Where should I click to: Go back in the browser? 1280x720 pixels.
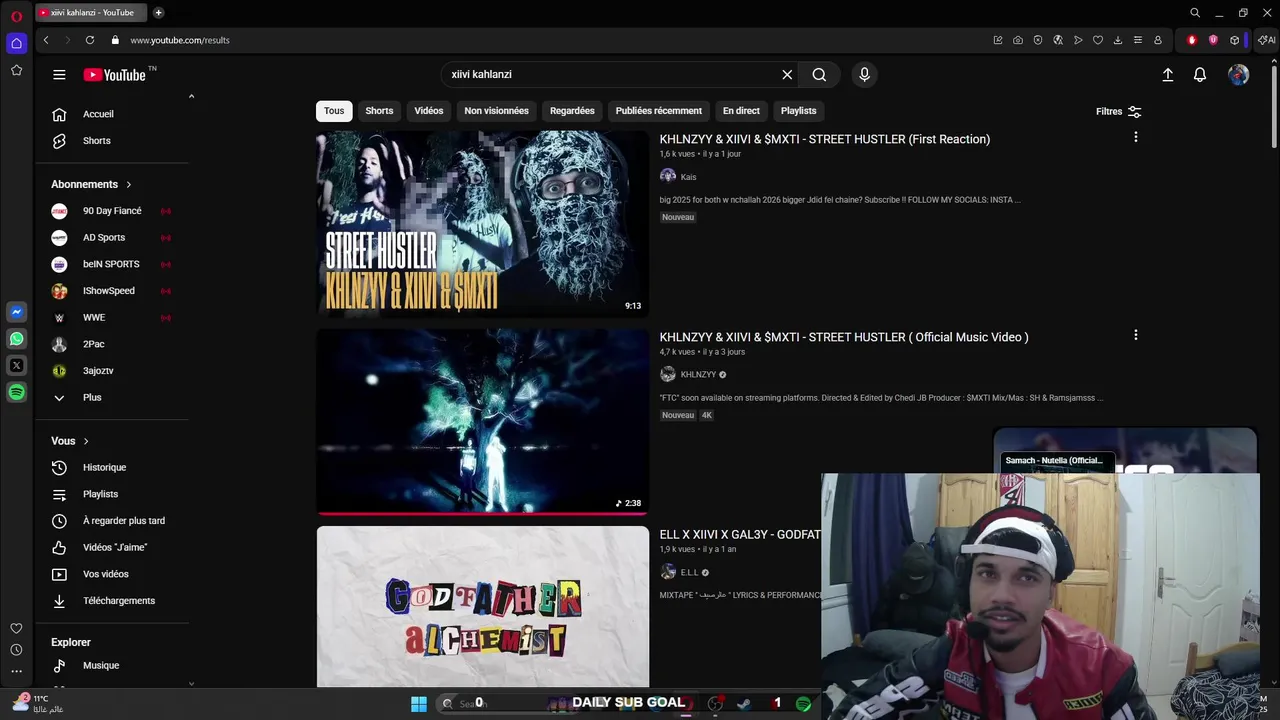pos(46,40)
